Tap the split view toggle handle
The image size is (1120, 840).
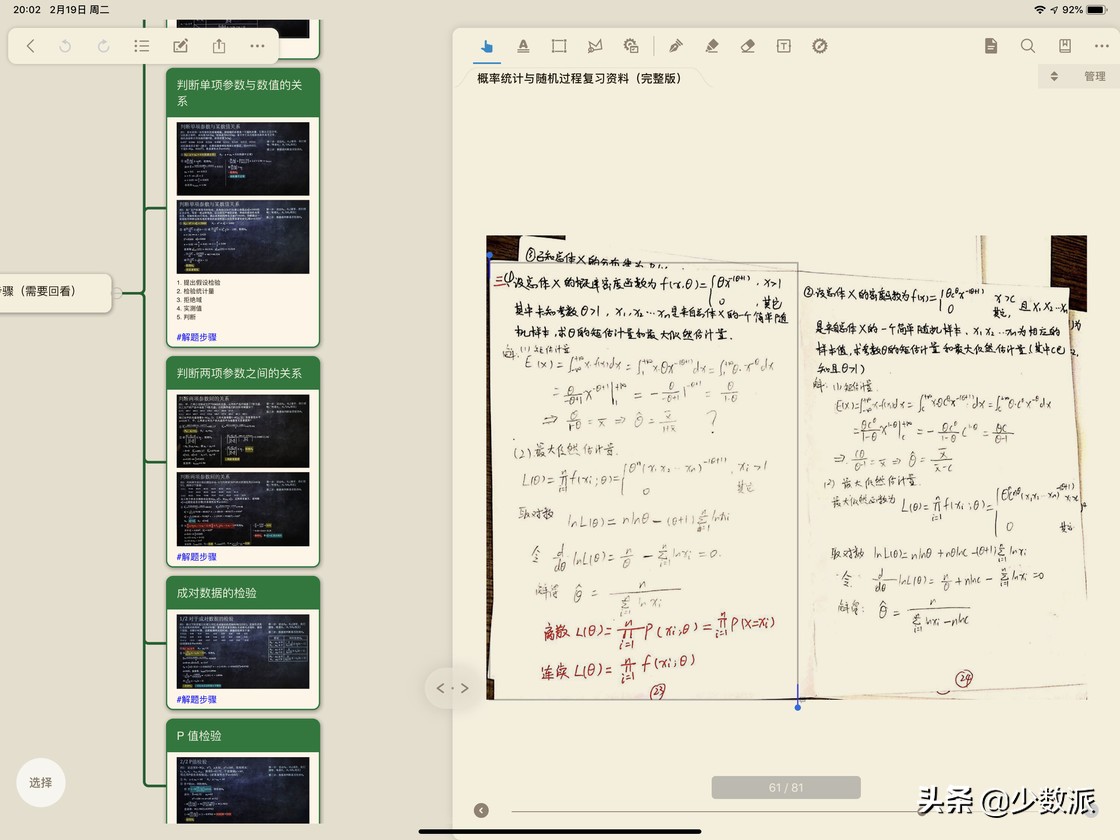(452, 689)
